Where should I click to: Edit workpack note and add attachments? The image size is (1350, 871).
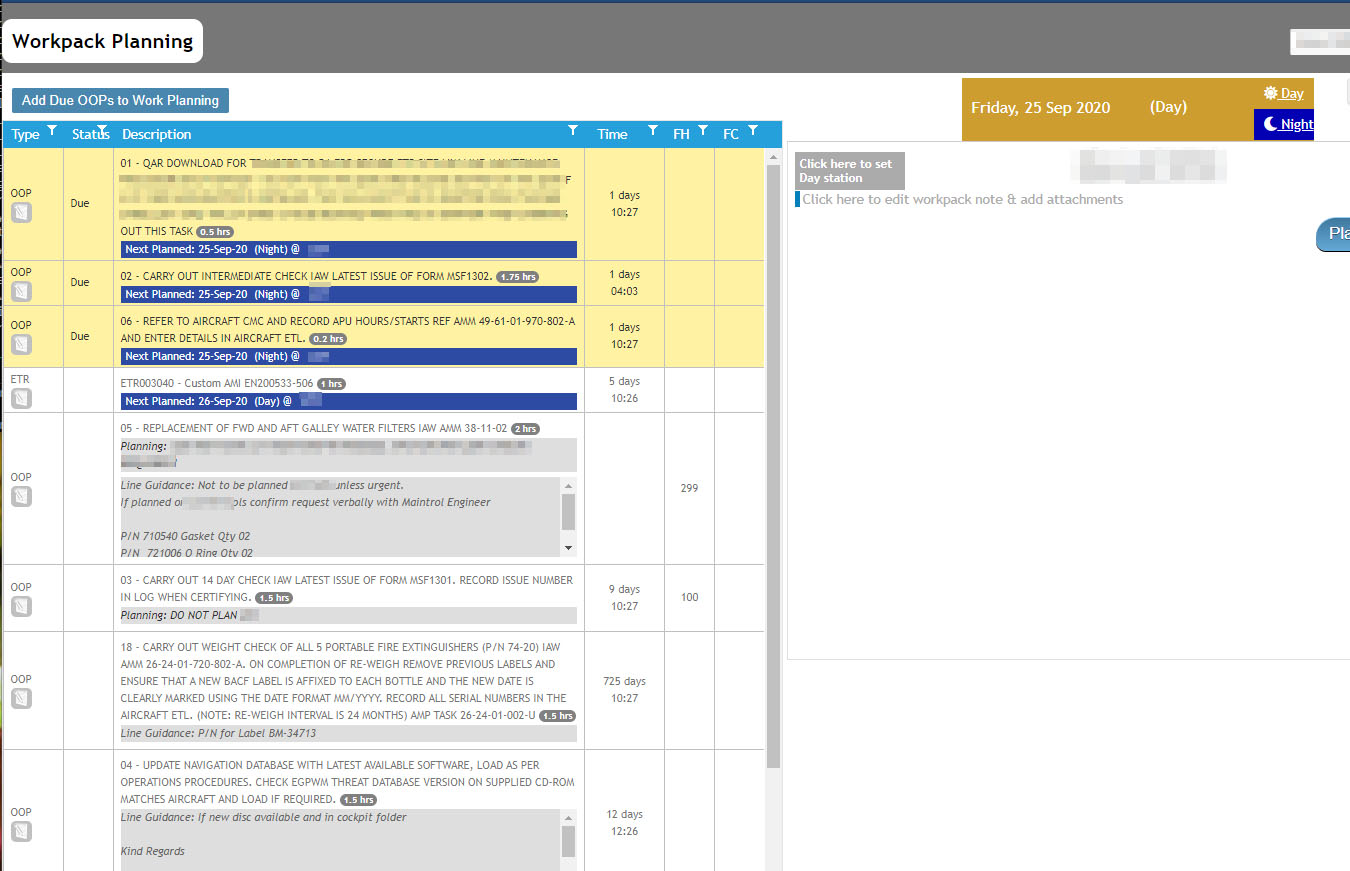(x=962, y=199)
